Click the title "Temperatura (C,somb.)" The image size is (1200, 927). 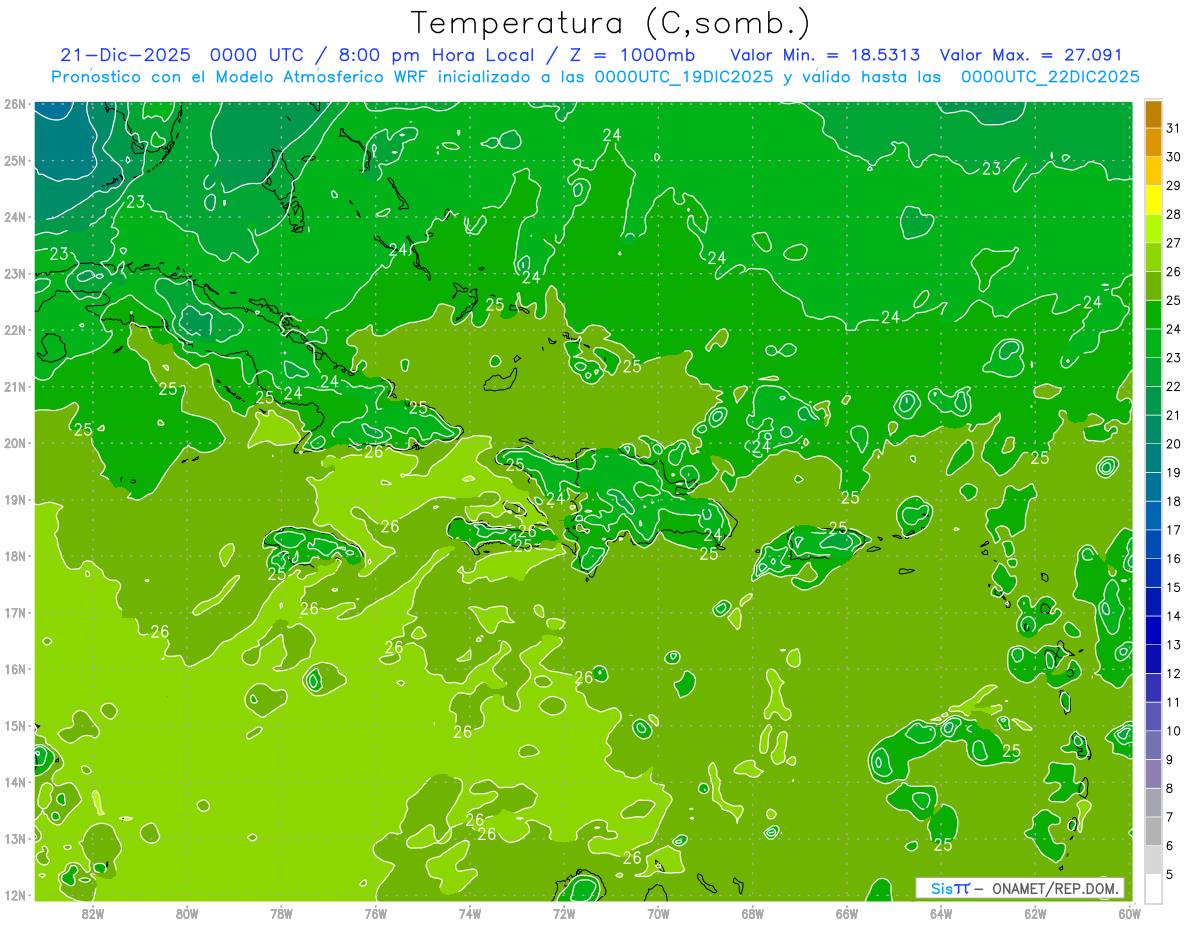click(611, 23)
